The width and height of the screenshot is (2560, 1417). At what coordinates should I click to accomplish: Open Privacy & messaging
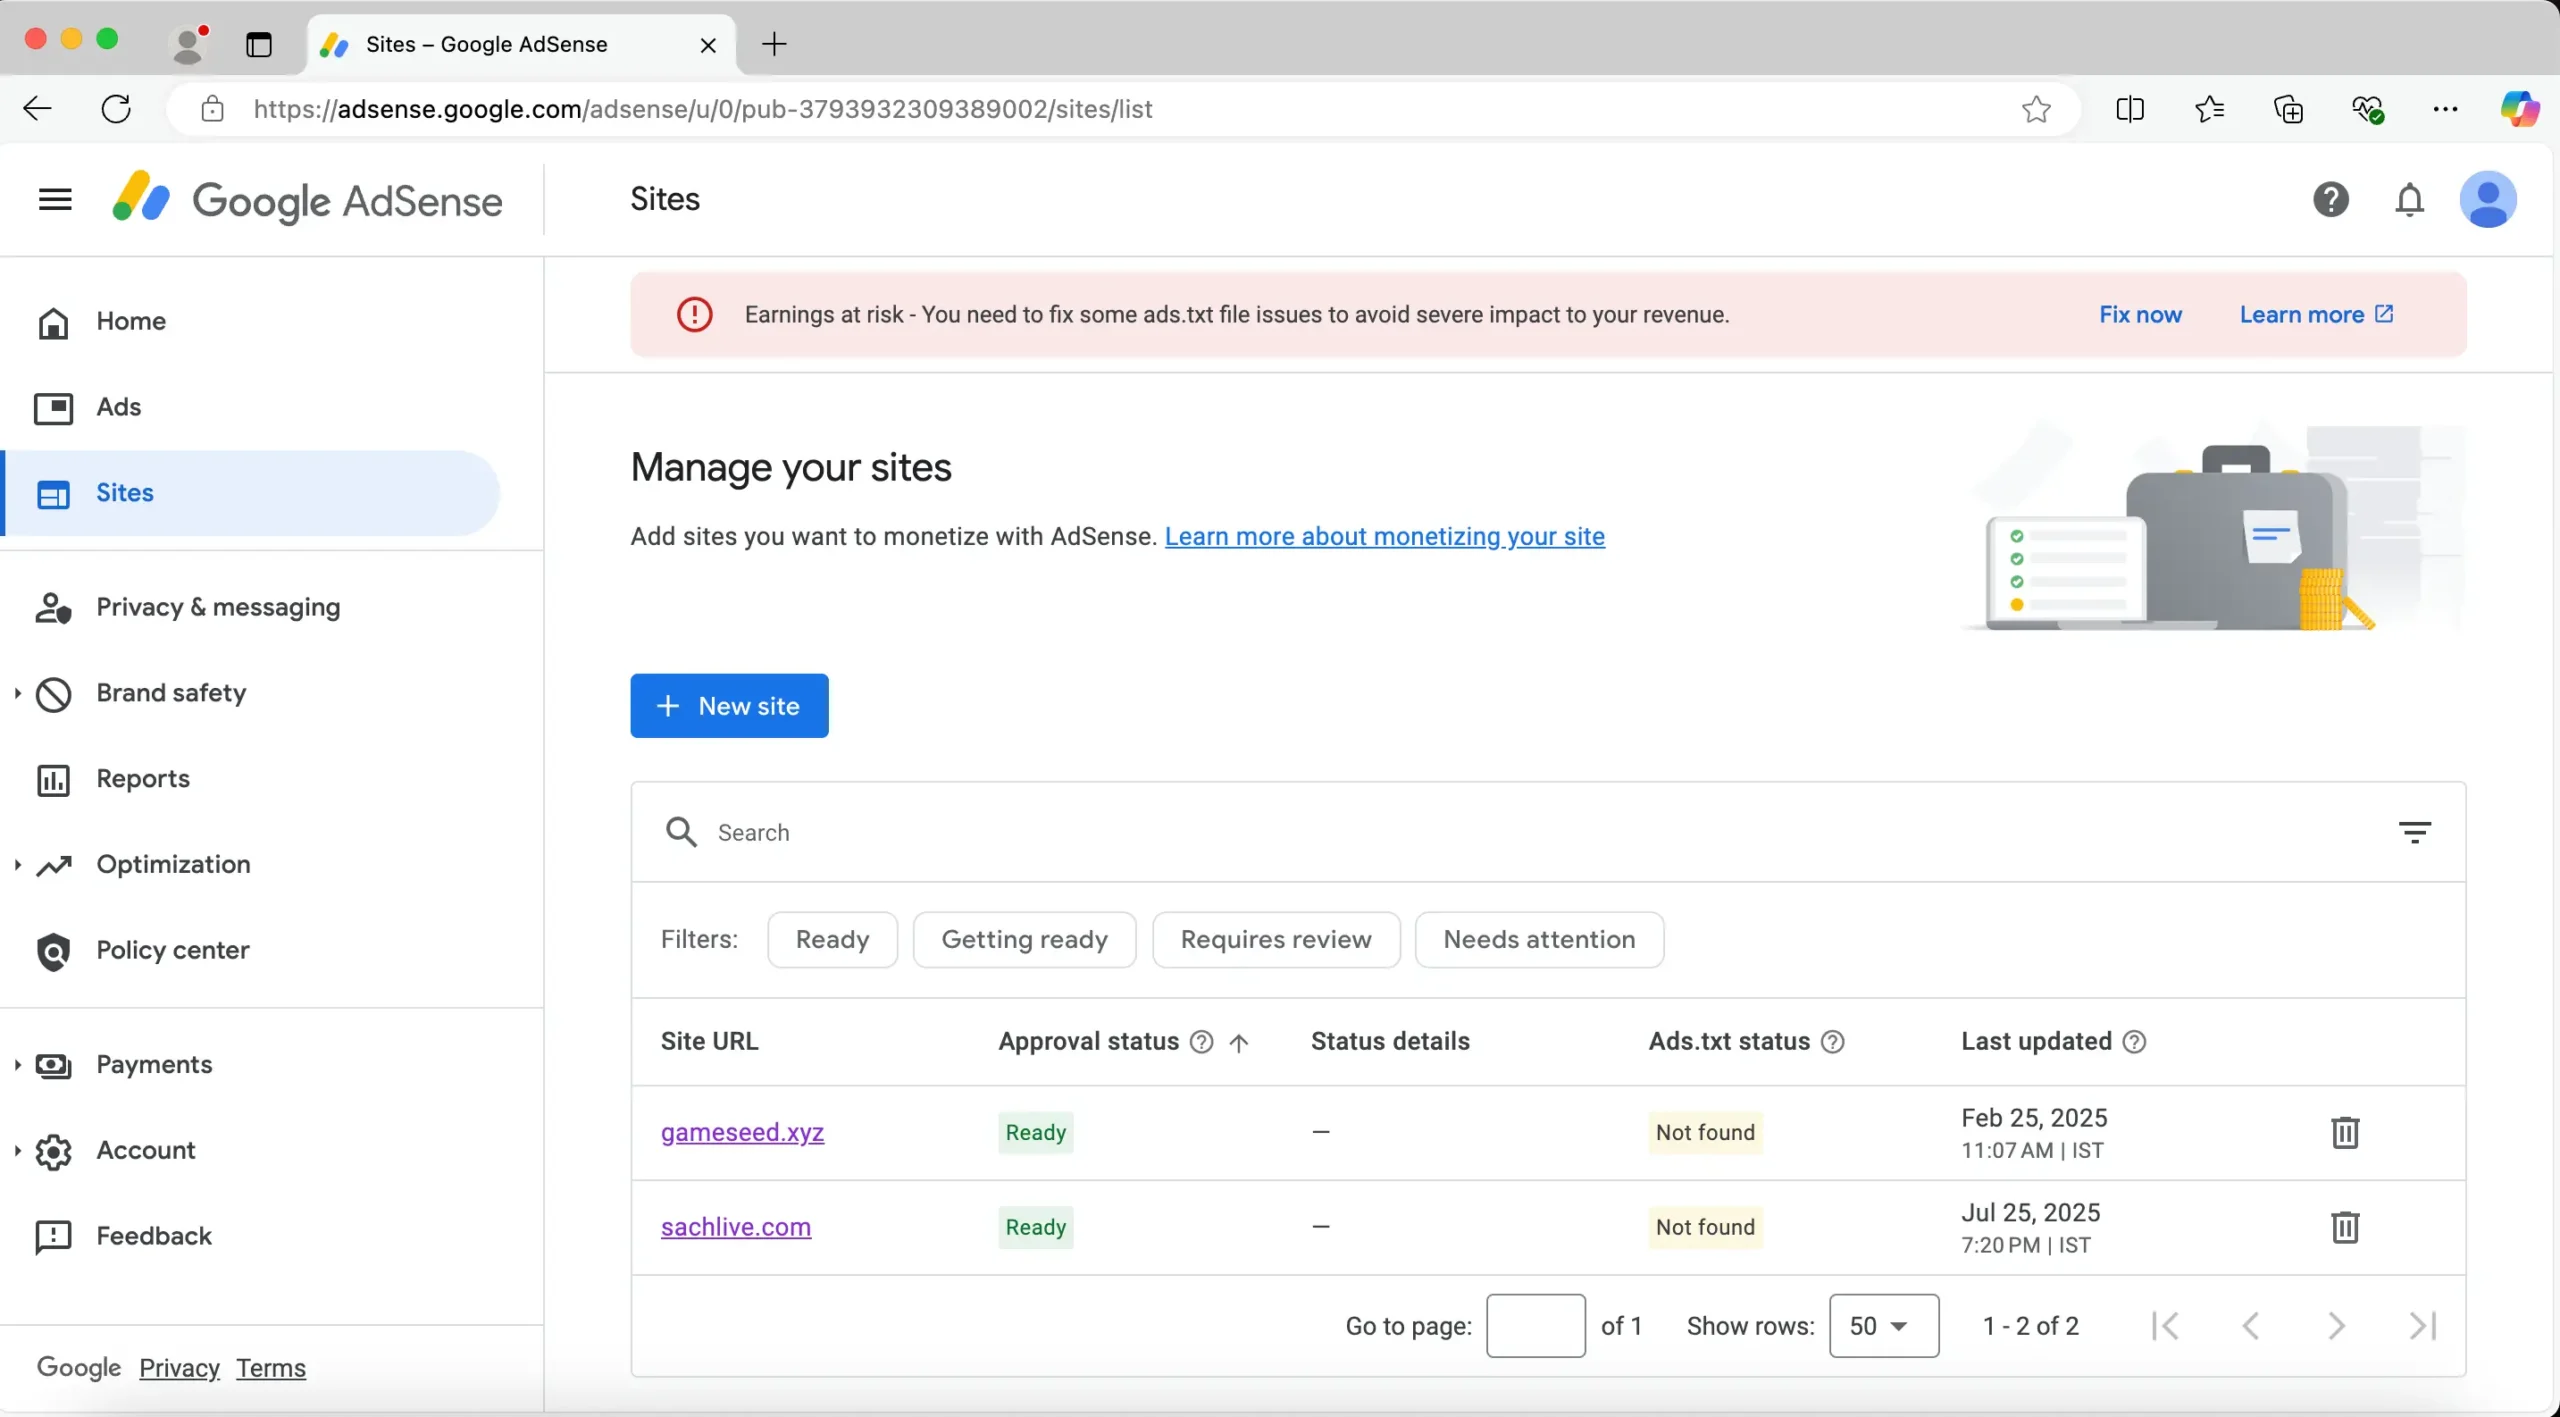[217, 607]
